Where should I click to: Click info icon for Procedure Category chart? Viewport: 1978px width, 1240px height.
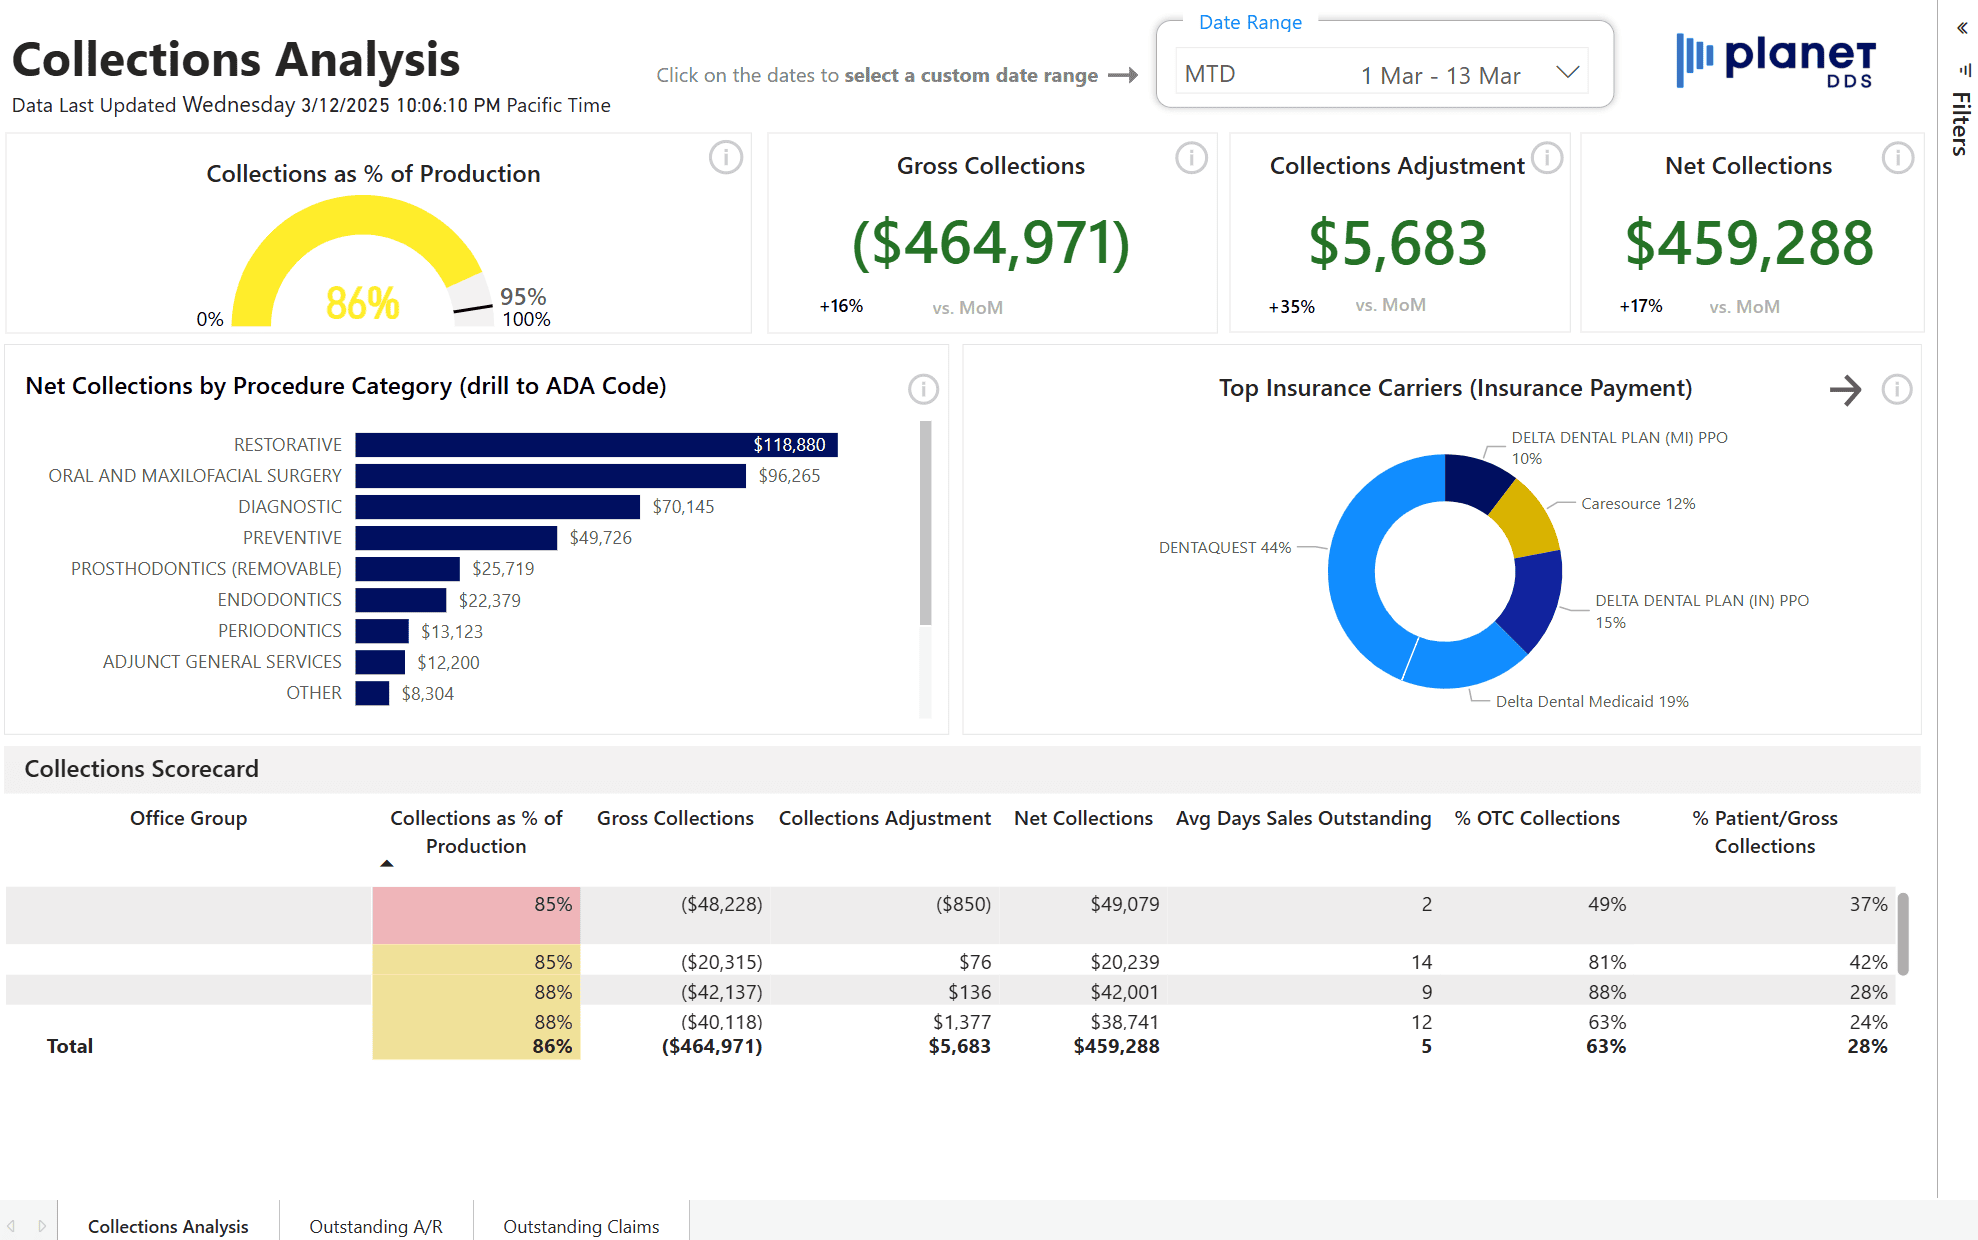coord(923,389)
